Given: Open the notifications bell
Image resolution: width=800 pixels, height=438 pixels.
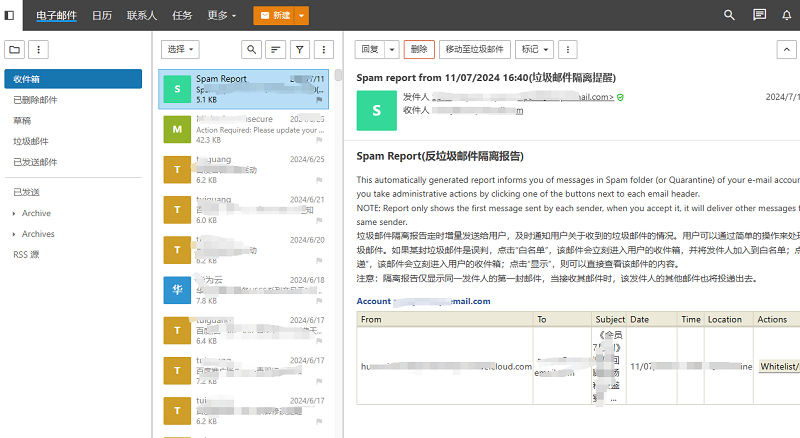Looking at the screenshot, I should [787, 15].
